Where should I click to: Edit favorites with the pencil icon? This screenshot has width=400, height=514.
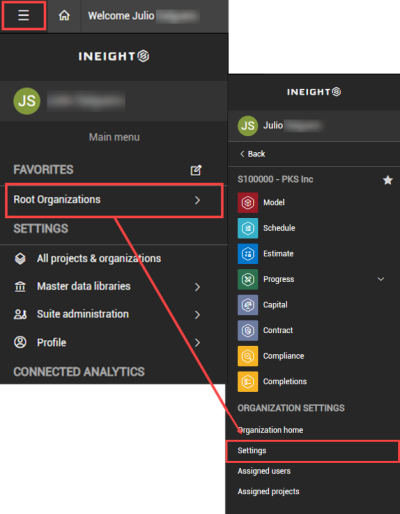(x=196, y=170)
